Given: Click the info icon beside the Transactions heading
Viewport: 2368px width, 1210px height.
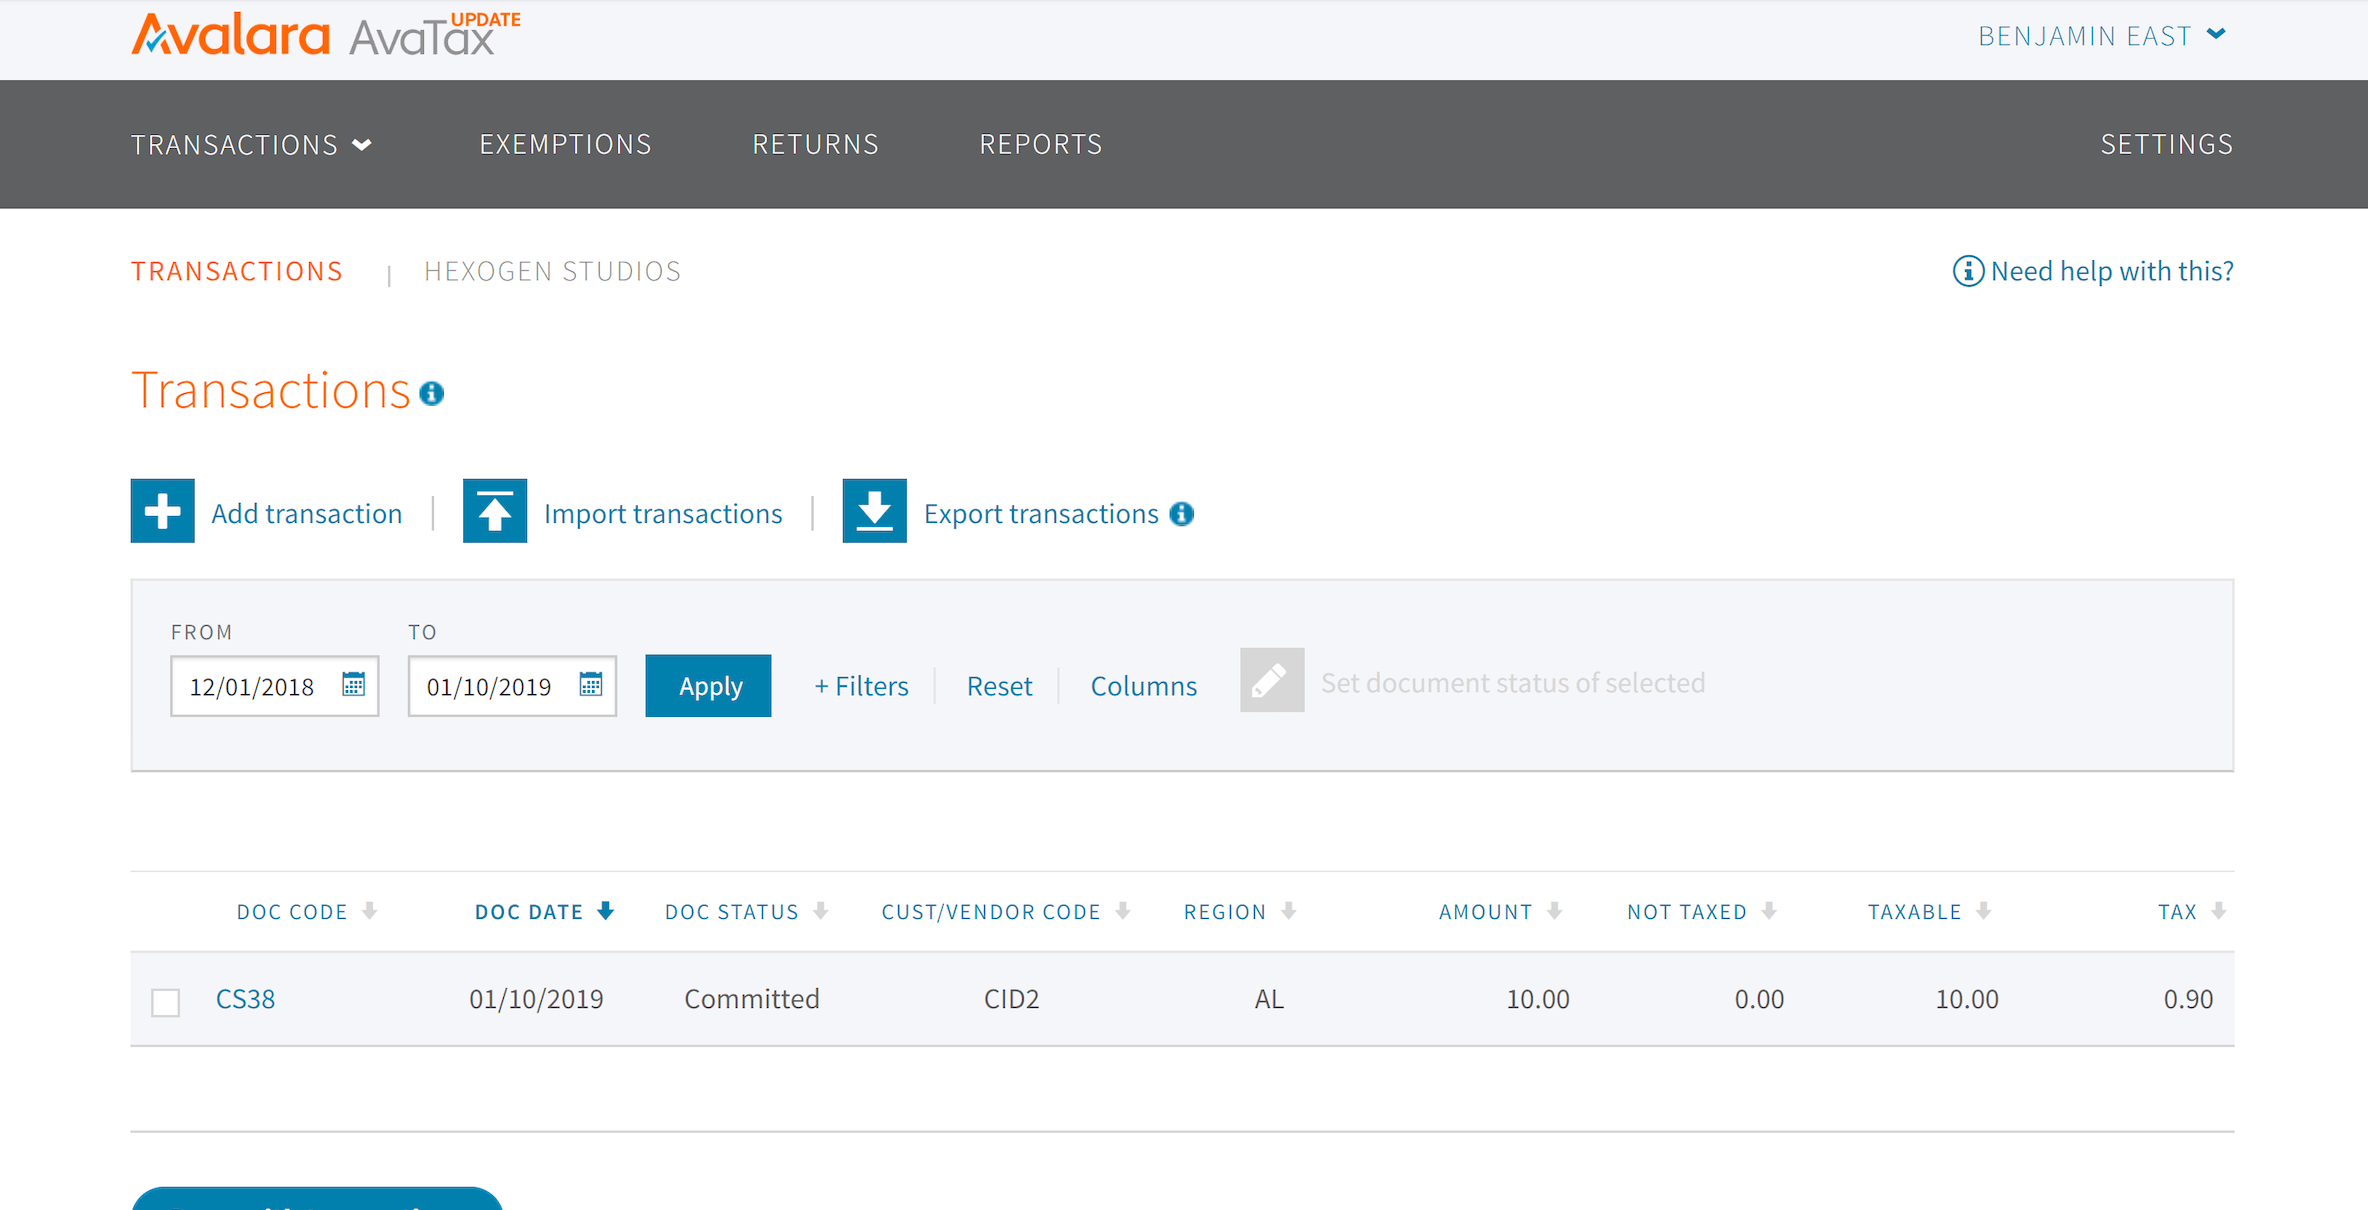Looking at the screenshot, I should coord(432,394).
